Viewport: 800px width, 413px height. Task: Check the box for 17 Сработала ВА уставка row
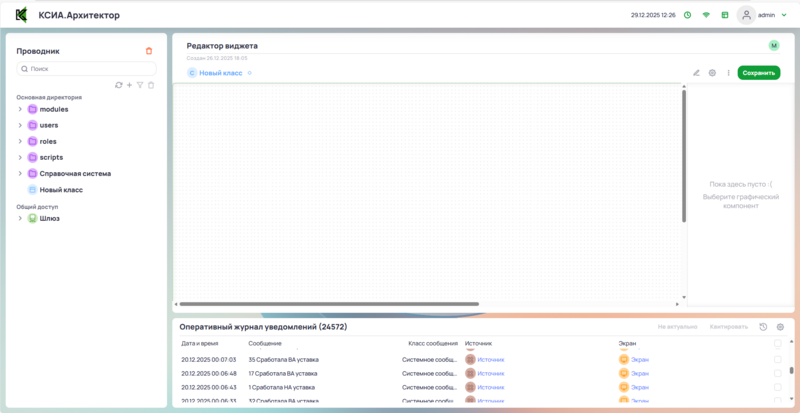point(778,373)
